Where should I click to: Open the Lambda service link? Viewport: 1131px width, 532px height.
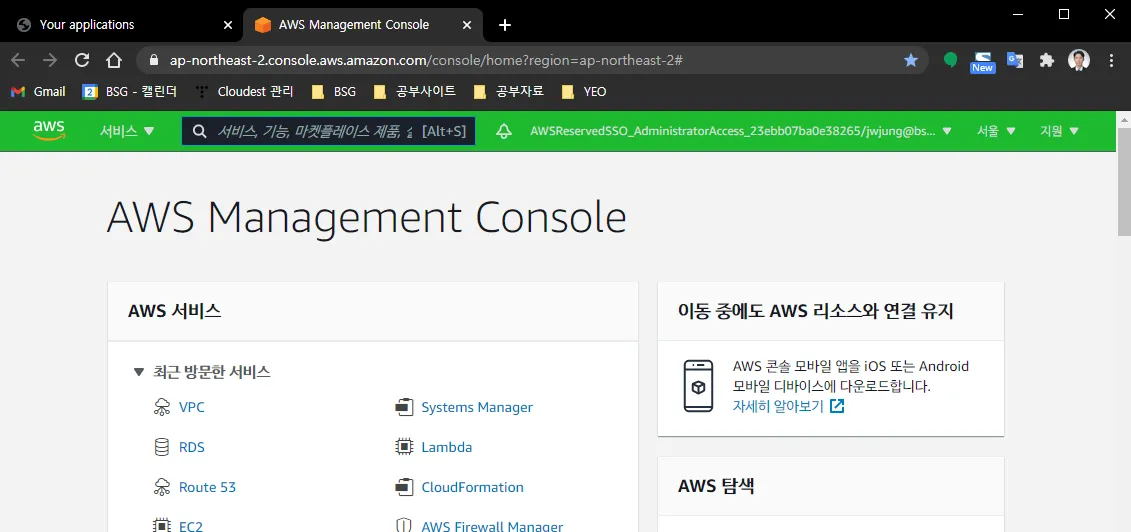pos(446,447)
